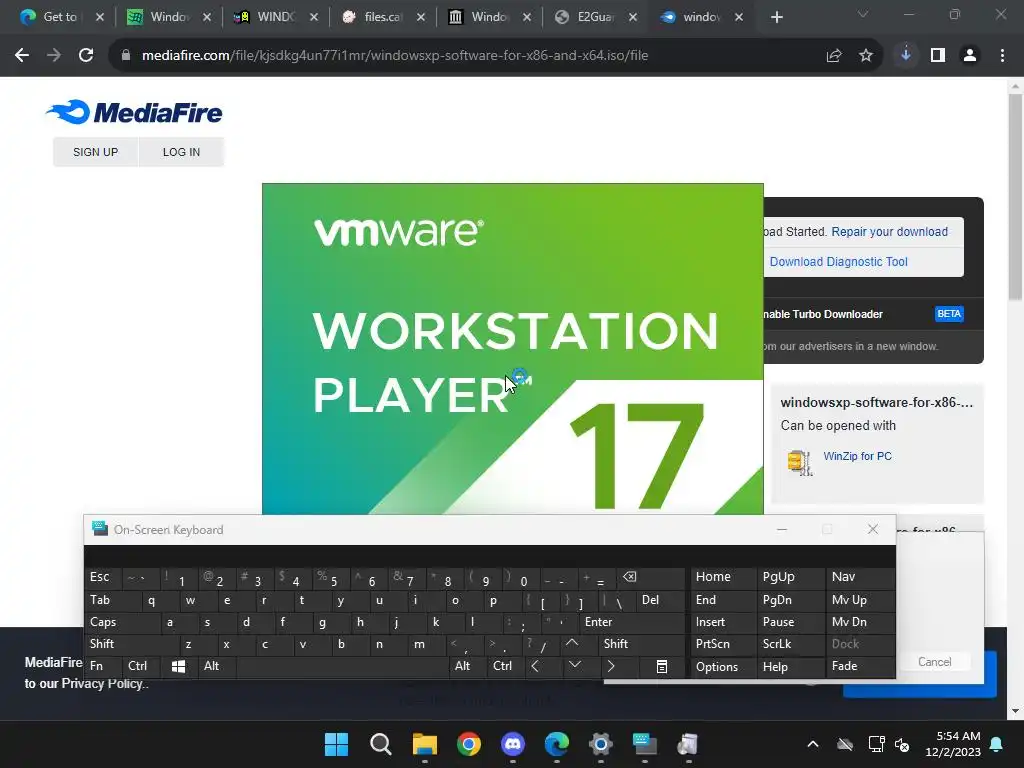Screen dimensions: 1024x768
Task: Toggle left Shift key on On-Screen Keyboard
Action: [131, 644]
